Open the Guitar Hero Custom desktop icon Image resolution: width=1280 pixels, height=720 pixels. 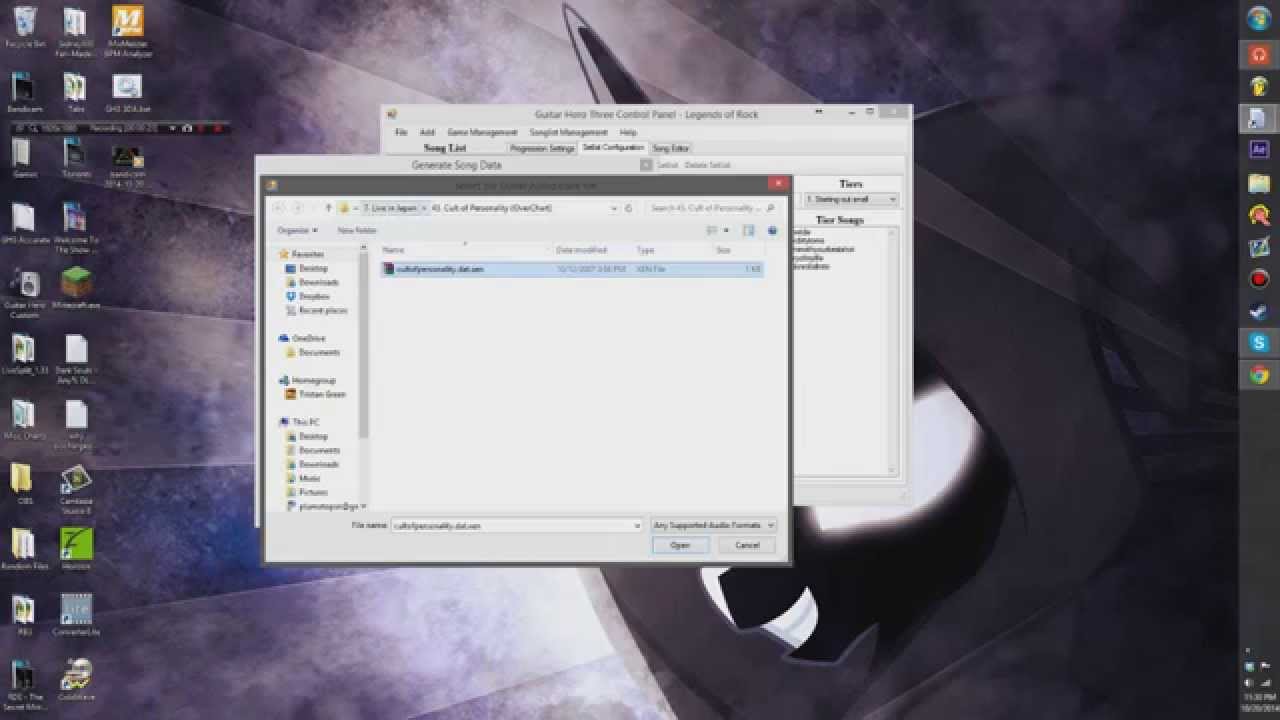click(25, 293)
